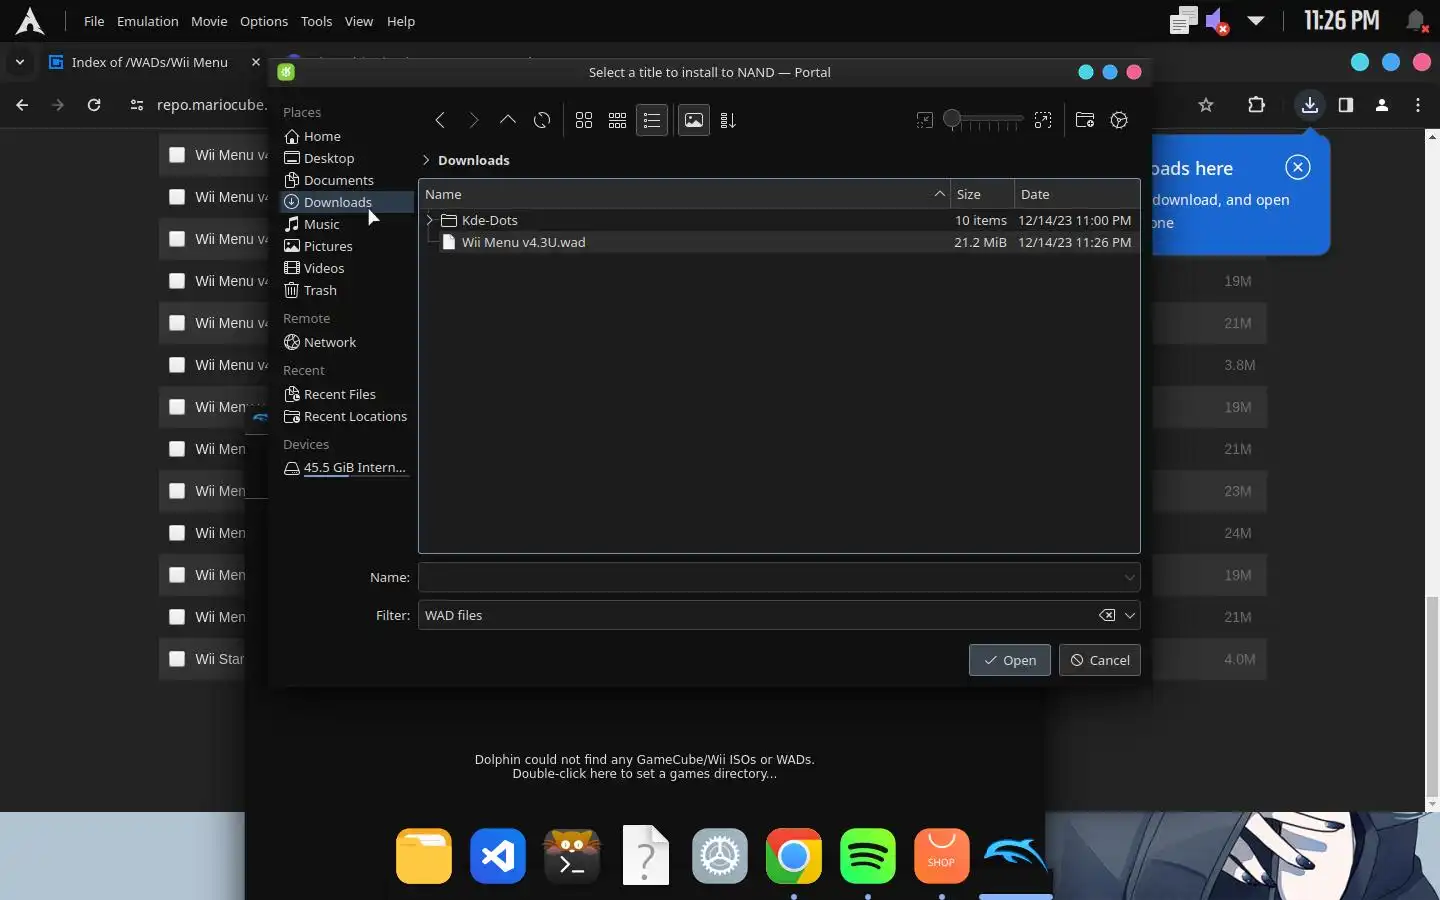Create a new folder

[1085, 120]
